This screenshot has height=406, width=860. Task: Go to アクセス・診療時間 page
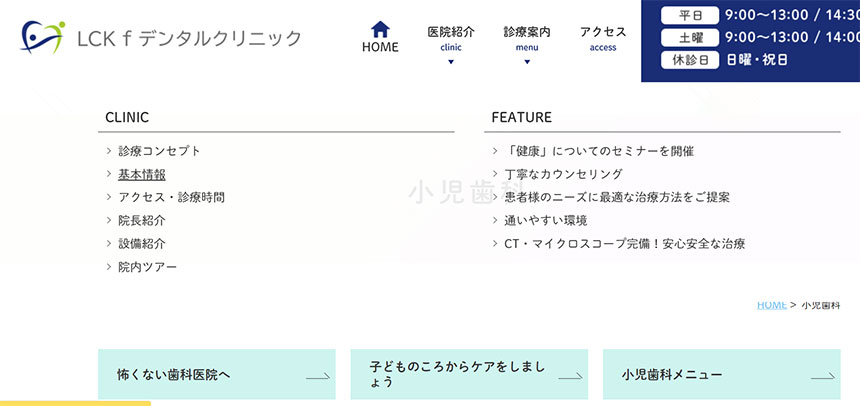click(172, 198)
